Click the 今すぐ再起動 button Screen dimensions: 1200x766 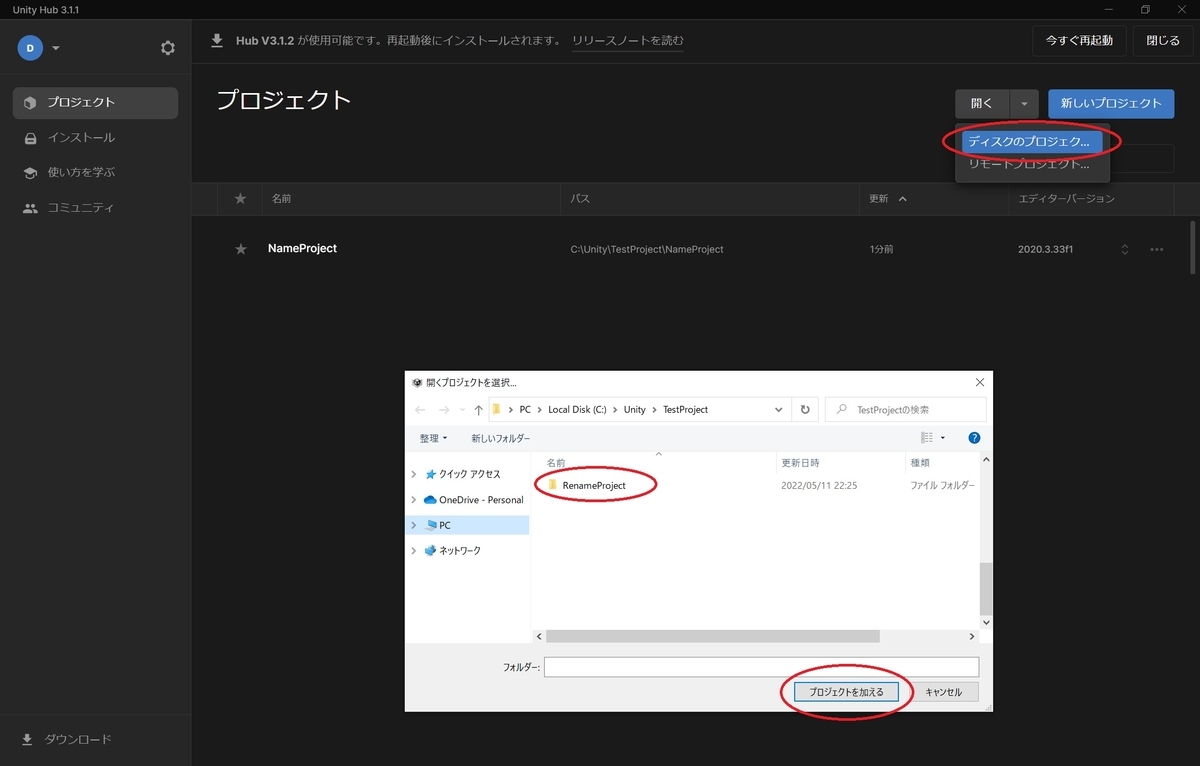[1079, 41]
